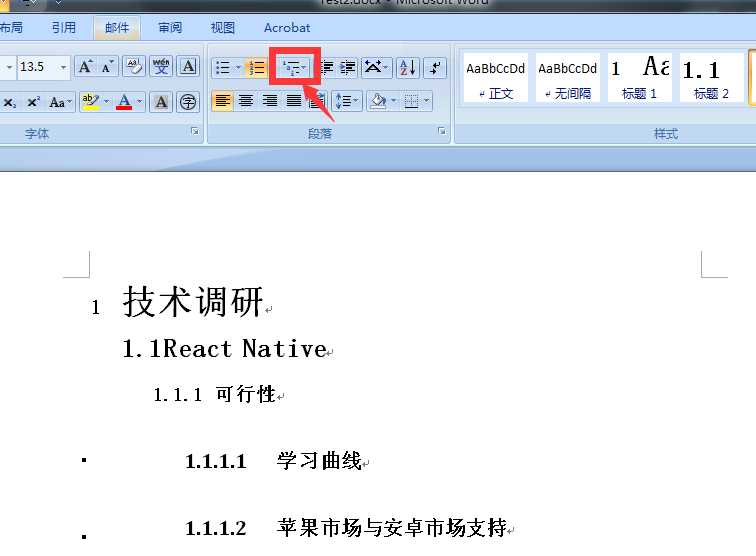Apply the 正文 style

click(x=496, y=78)
